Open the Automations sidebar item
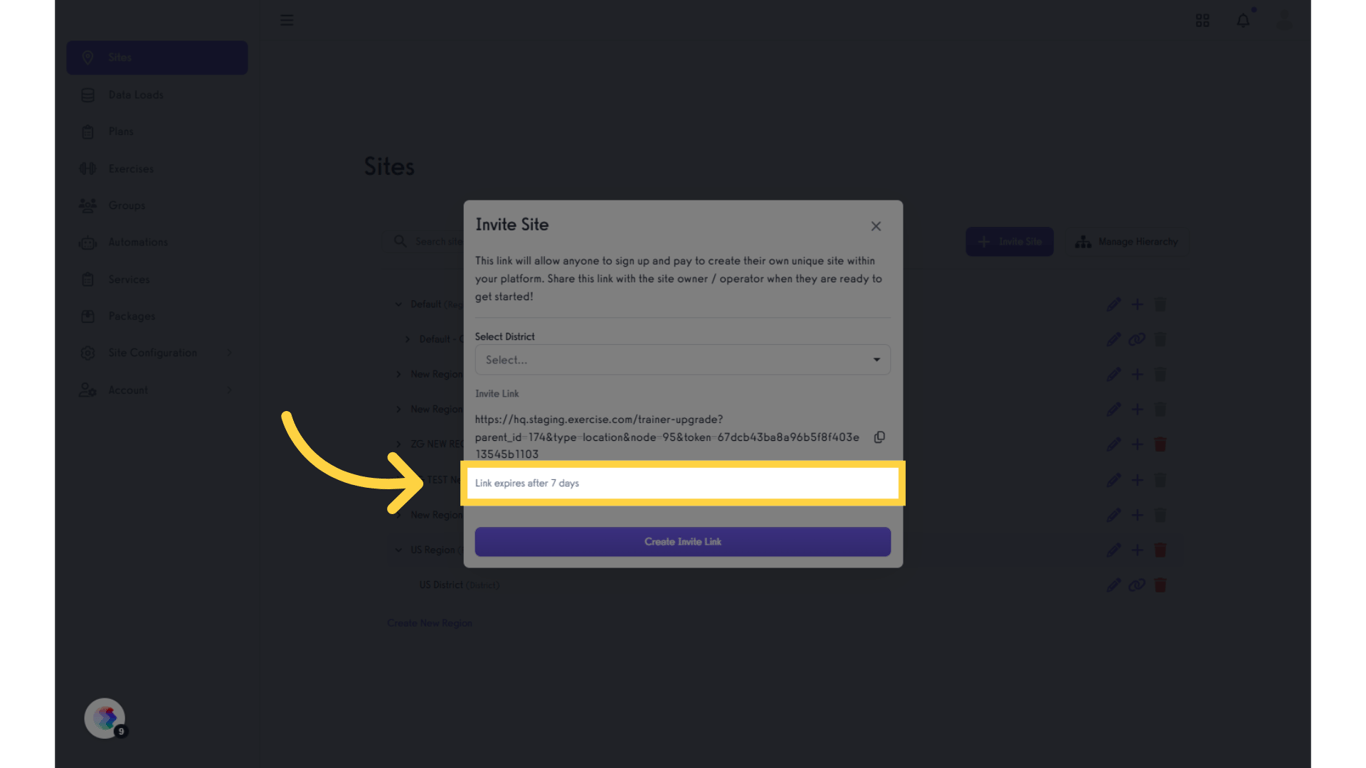The height and width of the screenshot is (768, 1366). [138, 242]
